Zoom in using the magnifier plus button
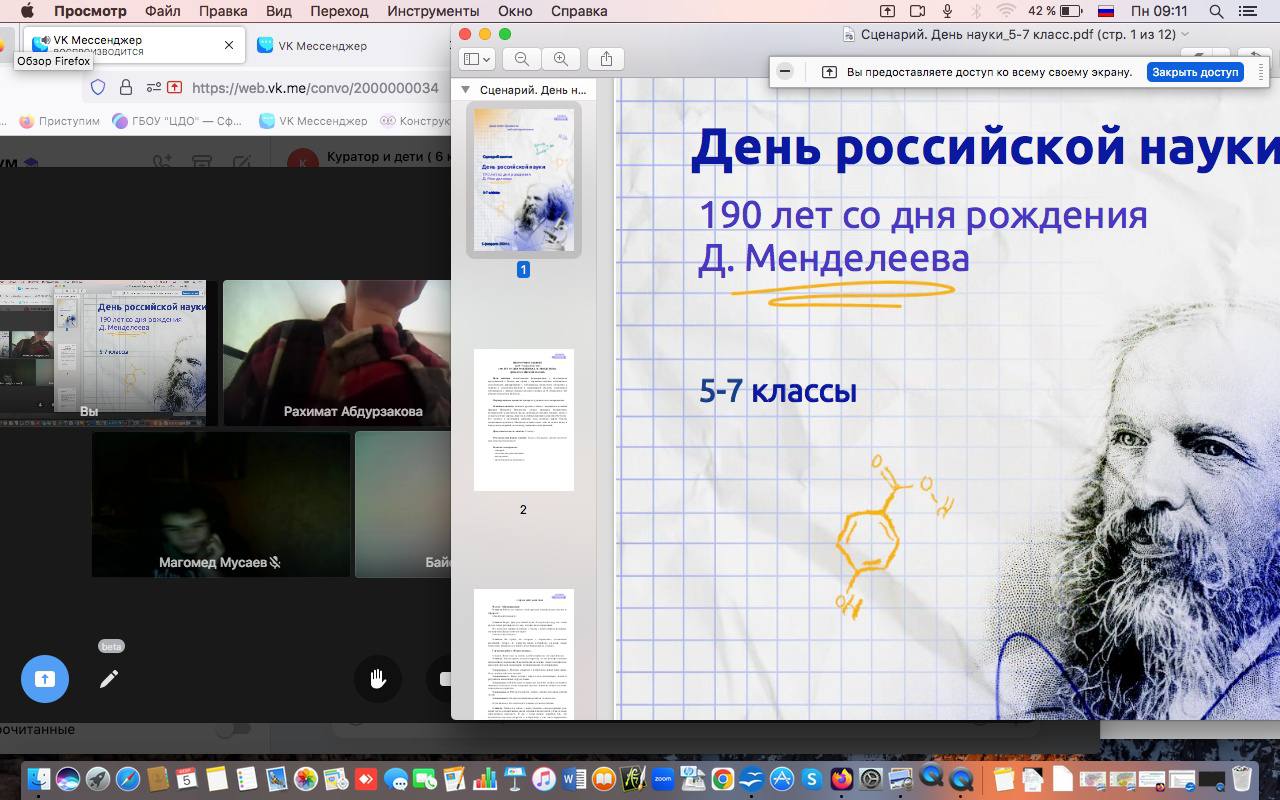1280x800 pixels. (561, 59)
